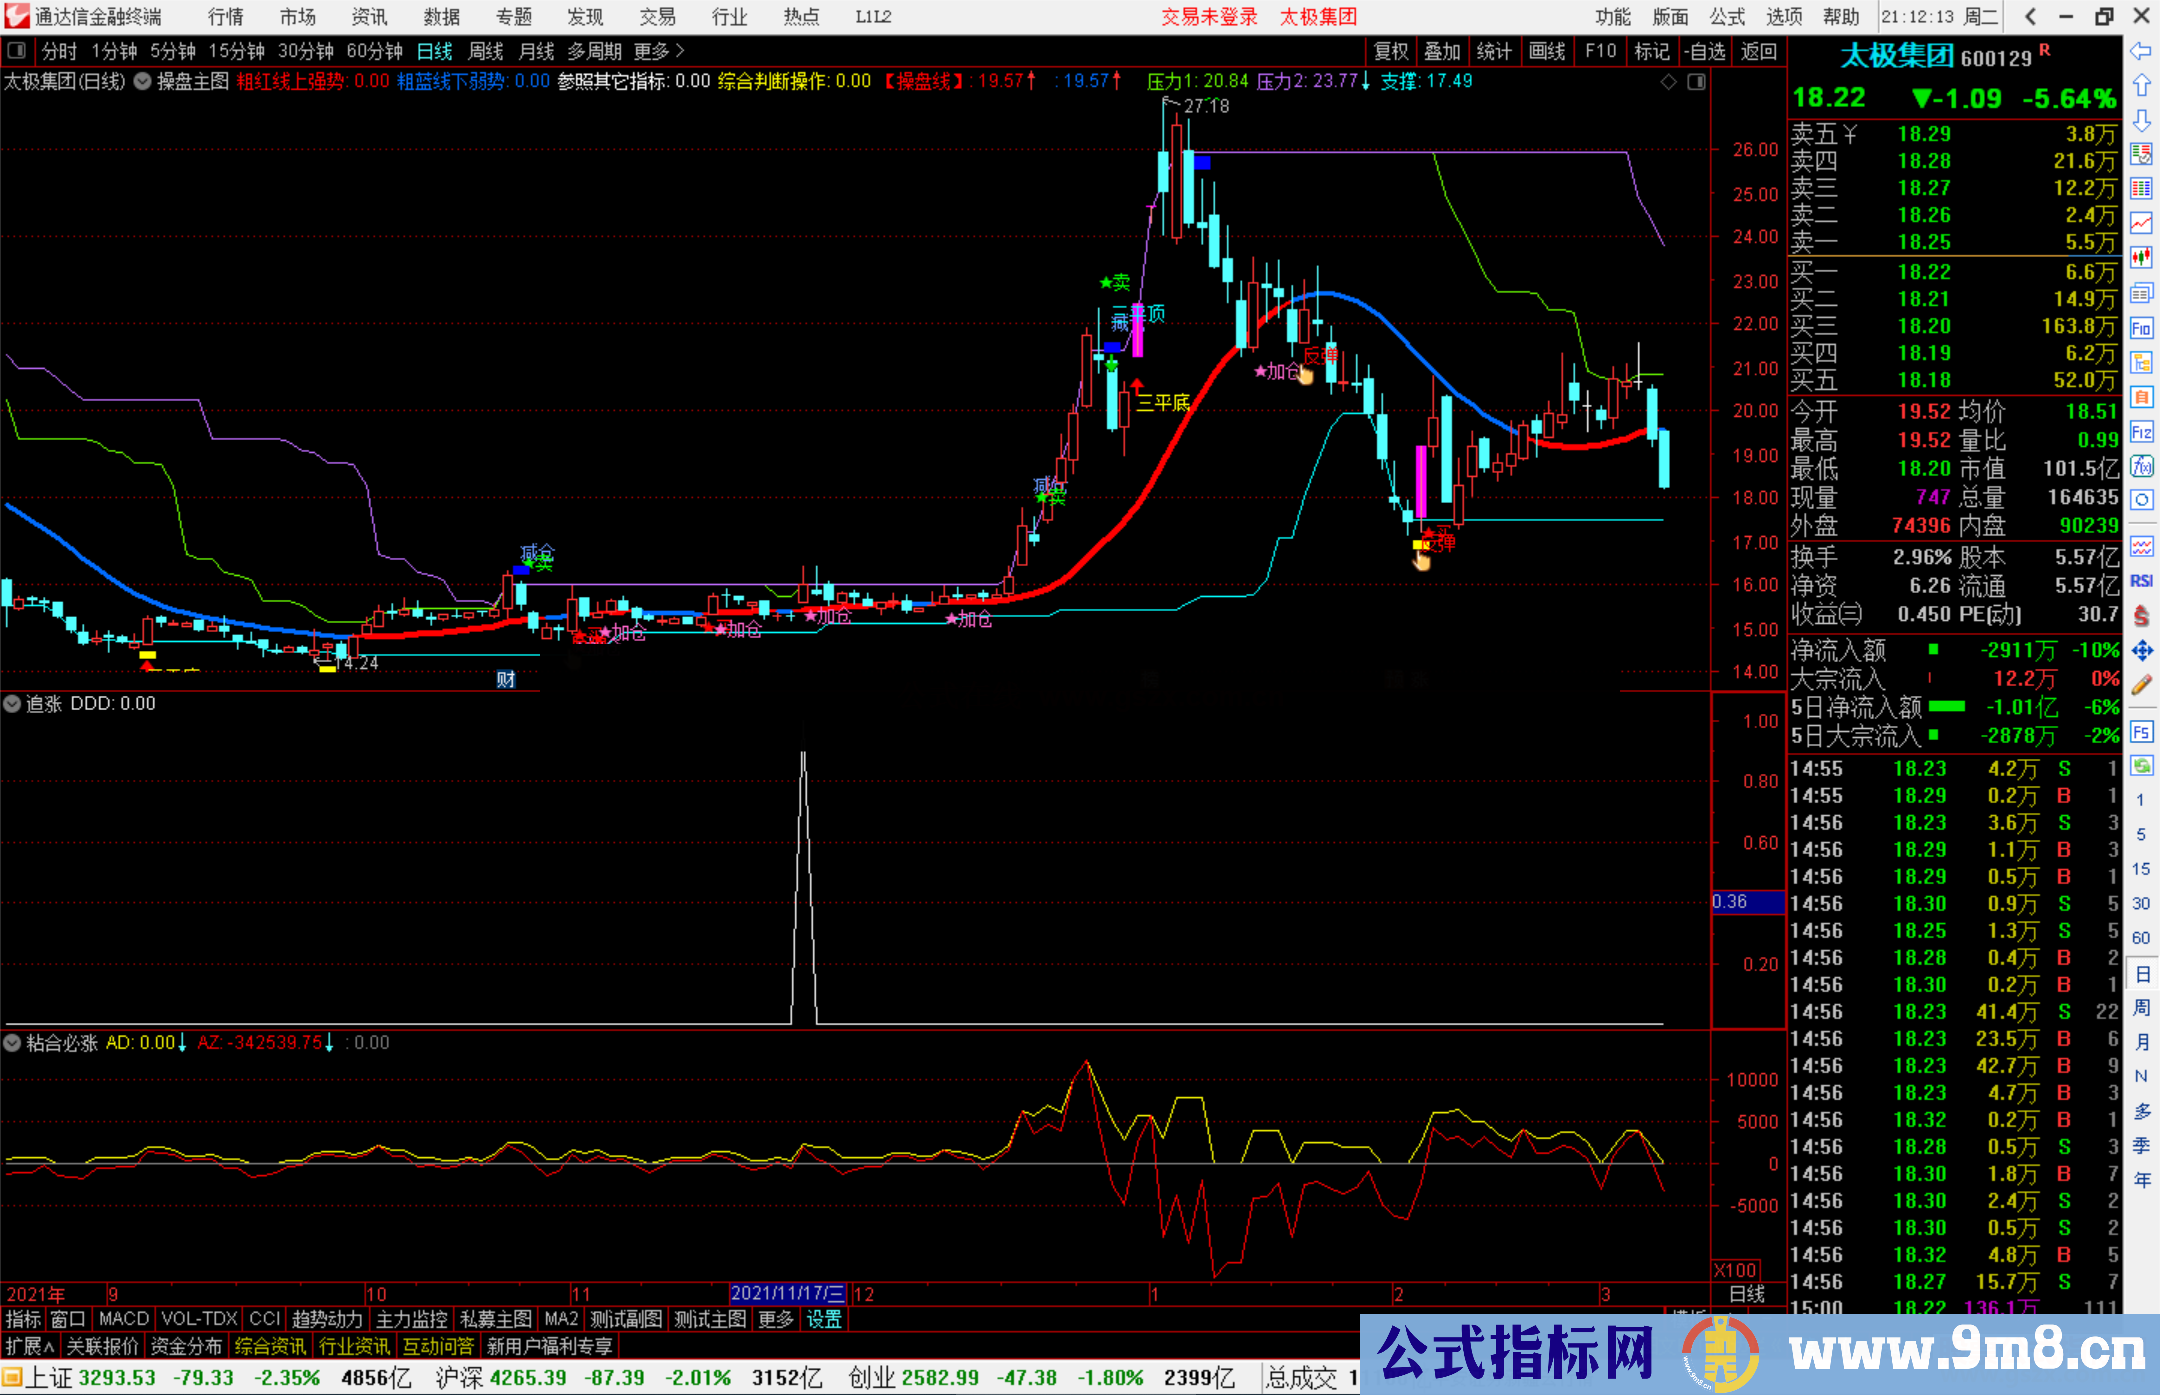Viewport: 2160px width, 1395px height.
Task: Open the 行情 menu
Action: (225, 17)
